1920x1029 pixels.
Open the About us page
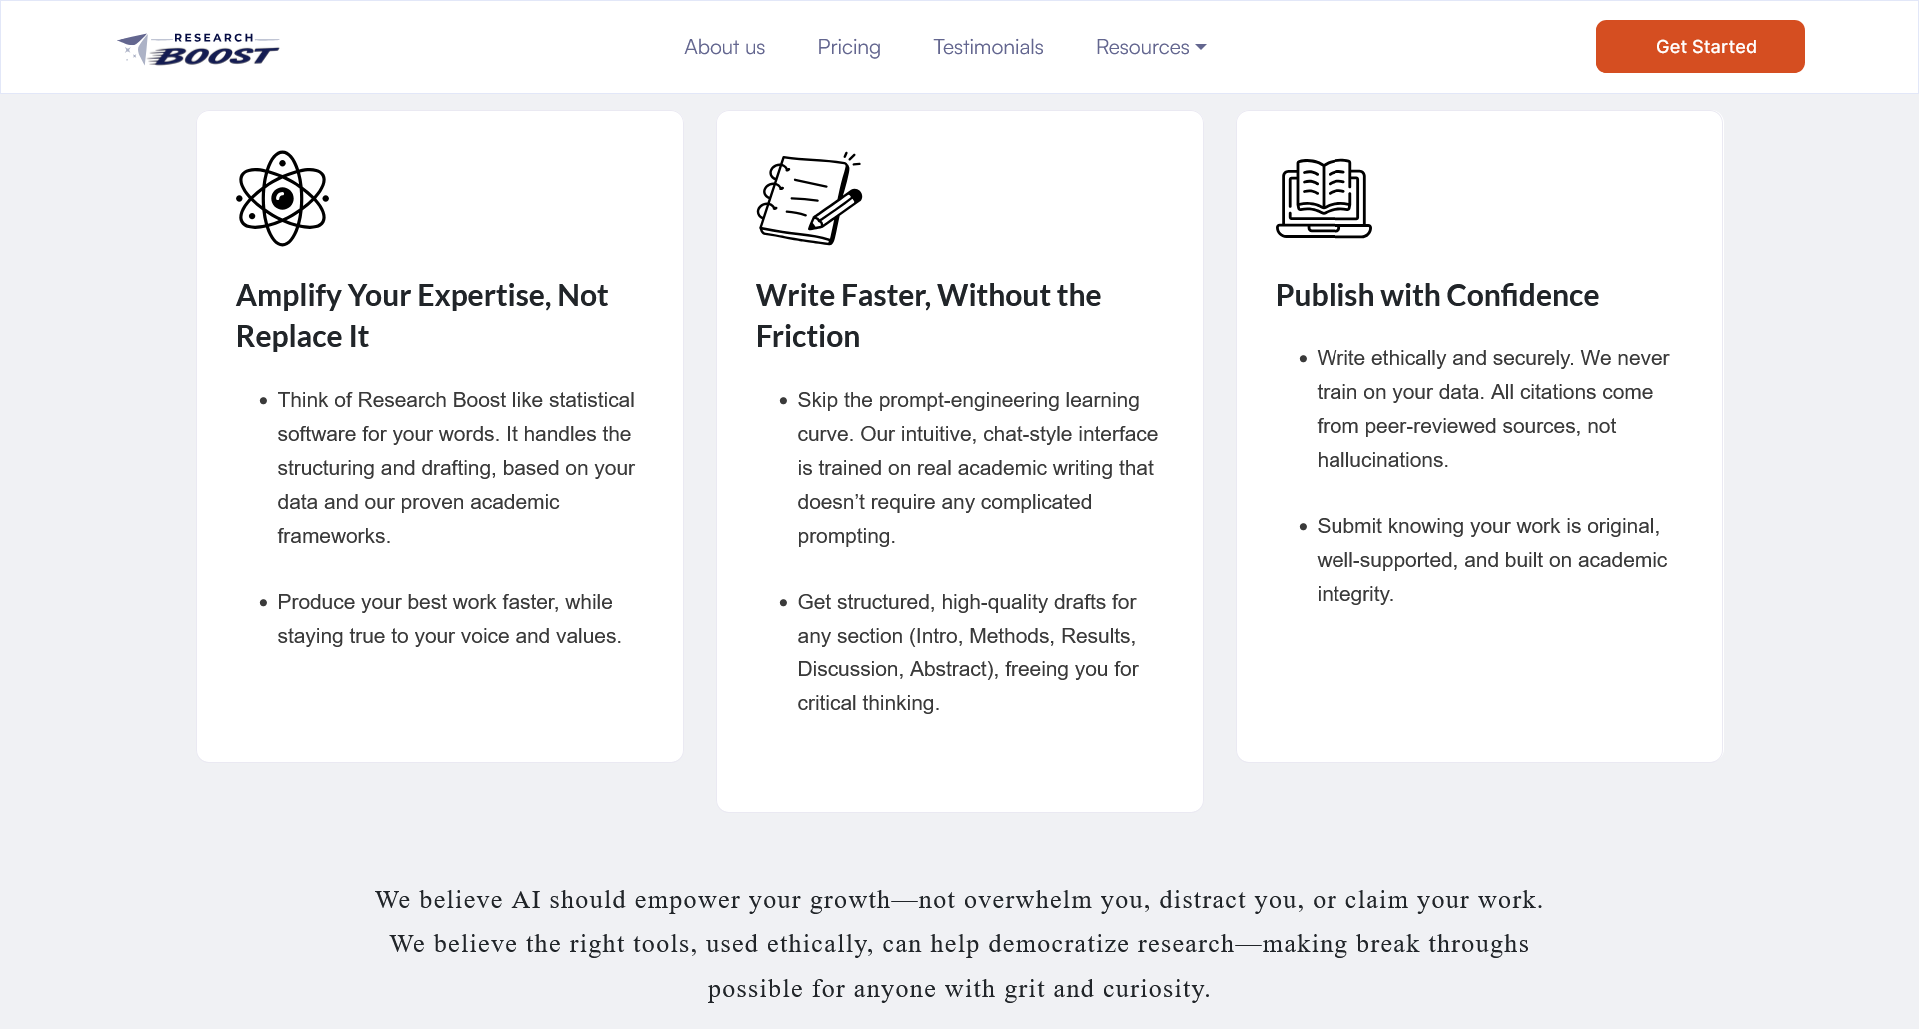pyautogui.click(x=724, y=47)
